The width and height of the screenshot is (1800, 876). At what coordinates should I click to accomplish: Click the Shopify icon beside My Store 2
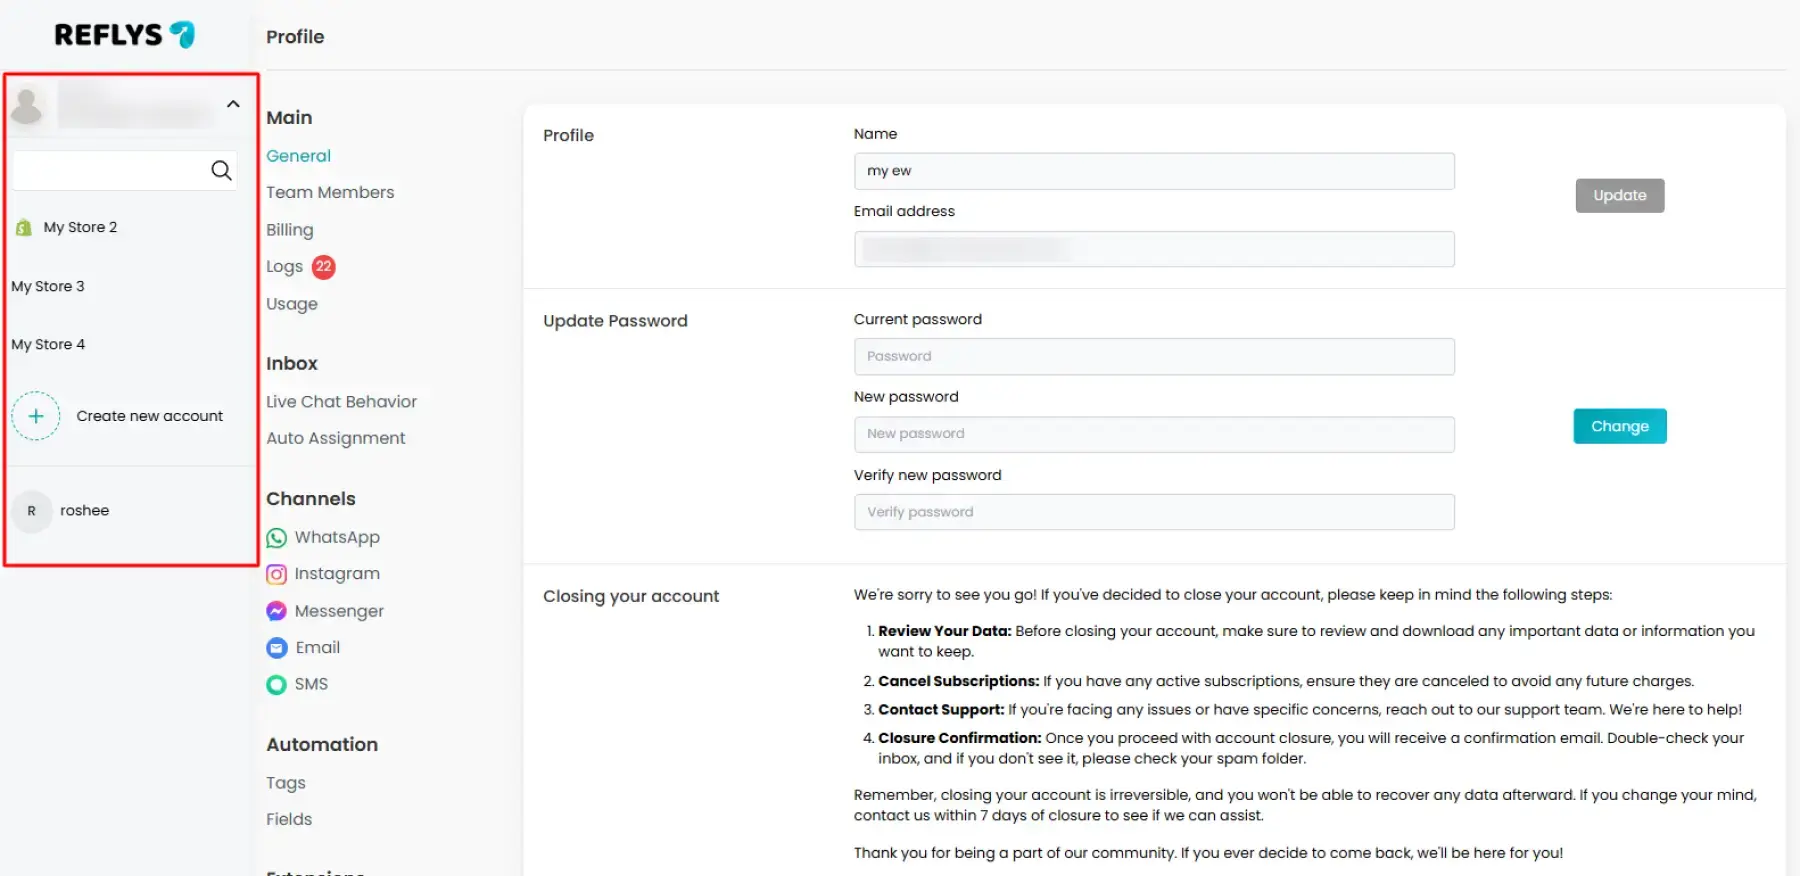point(24,228)
